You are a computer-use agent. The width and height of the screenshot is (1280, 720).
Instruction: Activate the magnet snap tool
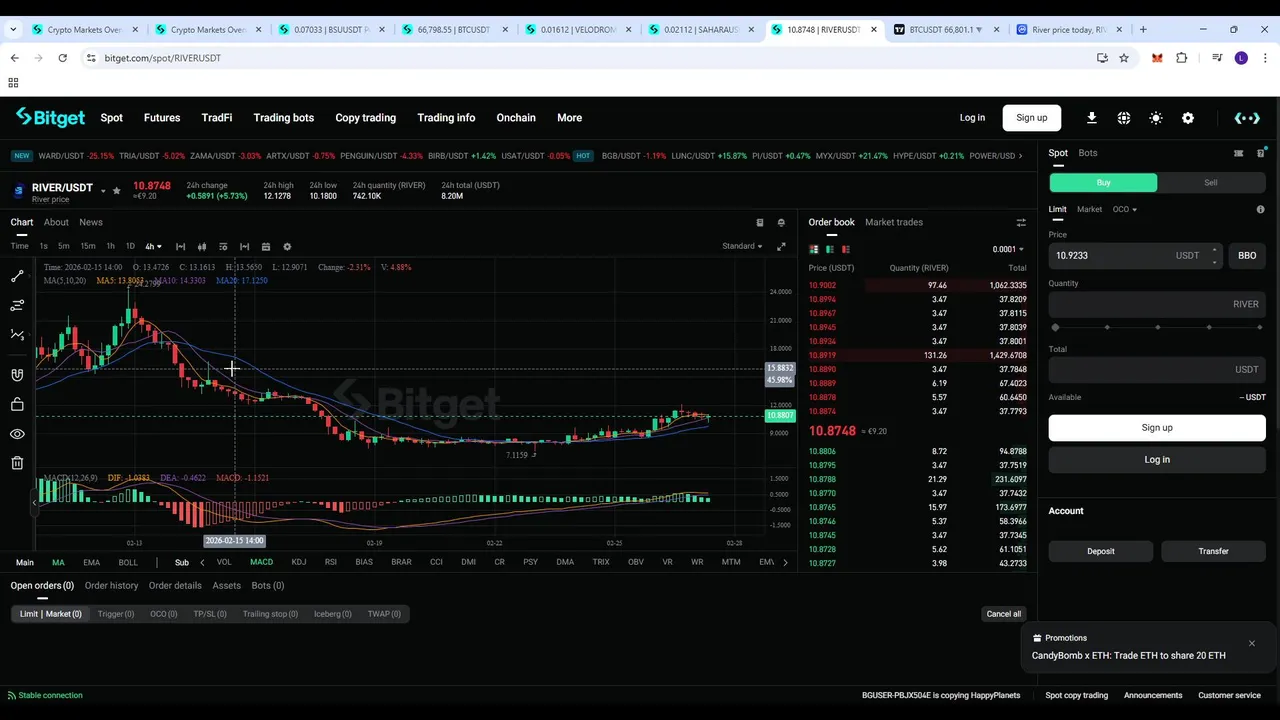(x=17, y=375)
